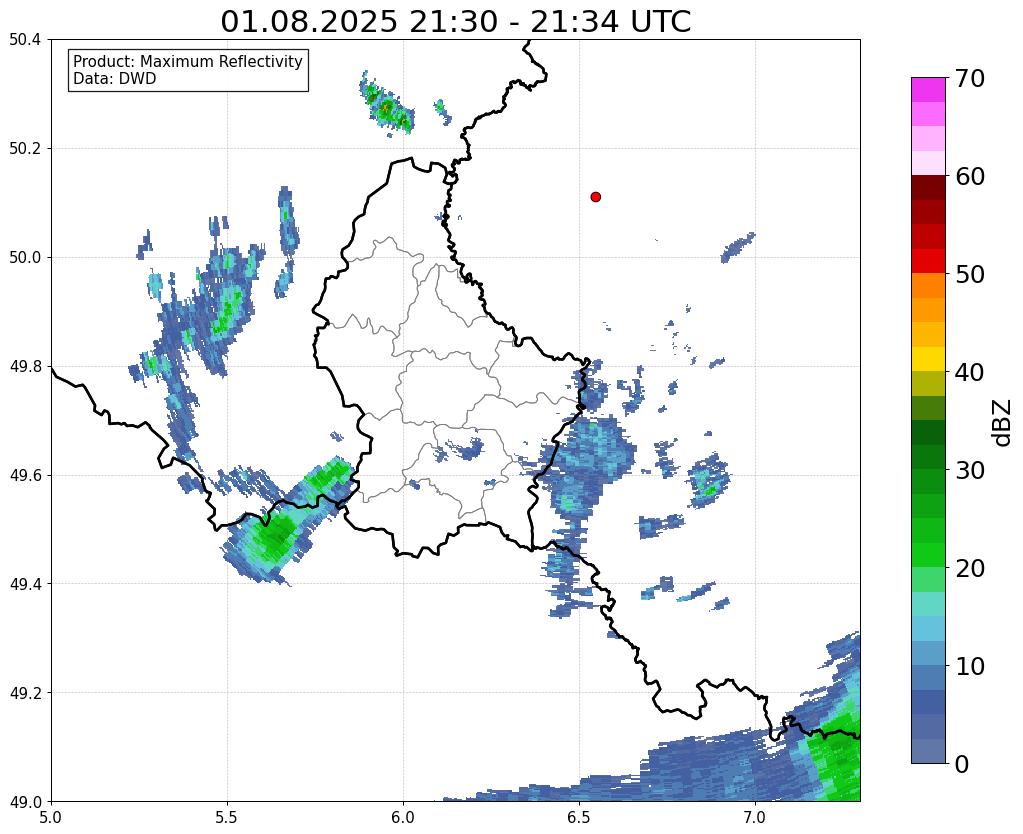This screenshot has height=834, width=1023.
Task: Click the colorbar tick label 20
Action: 969,568
